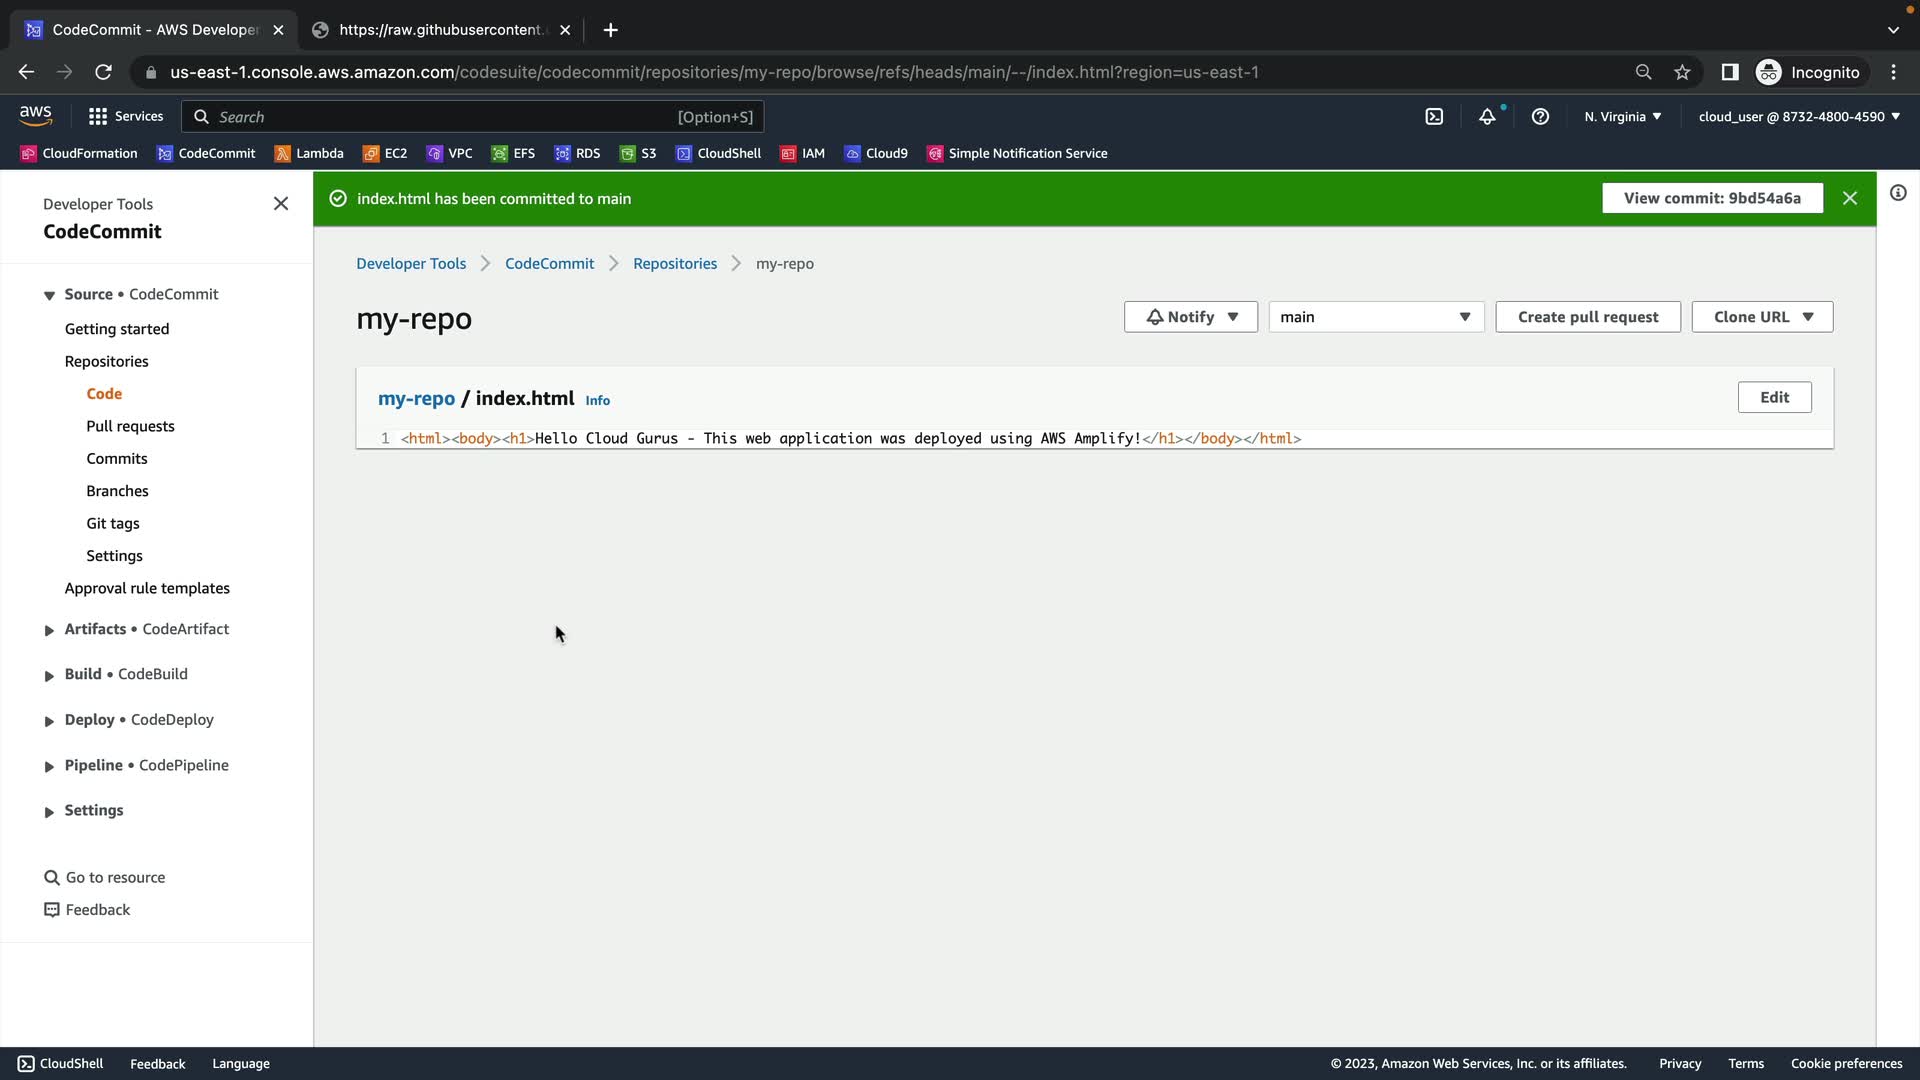This screenshot has width=1920, height=1080.
Task: Open the CloudShell icon in the top navigation bar
Action: tap(1434, 117)
